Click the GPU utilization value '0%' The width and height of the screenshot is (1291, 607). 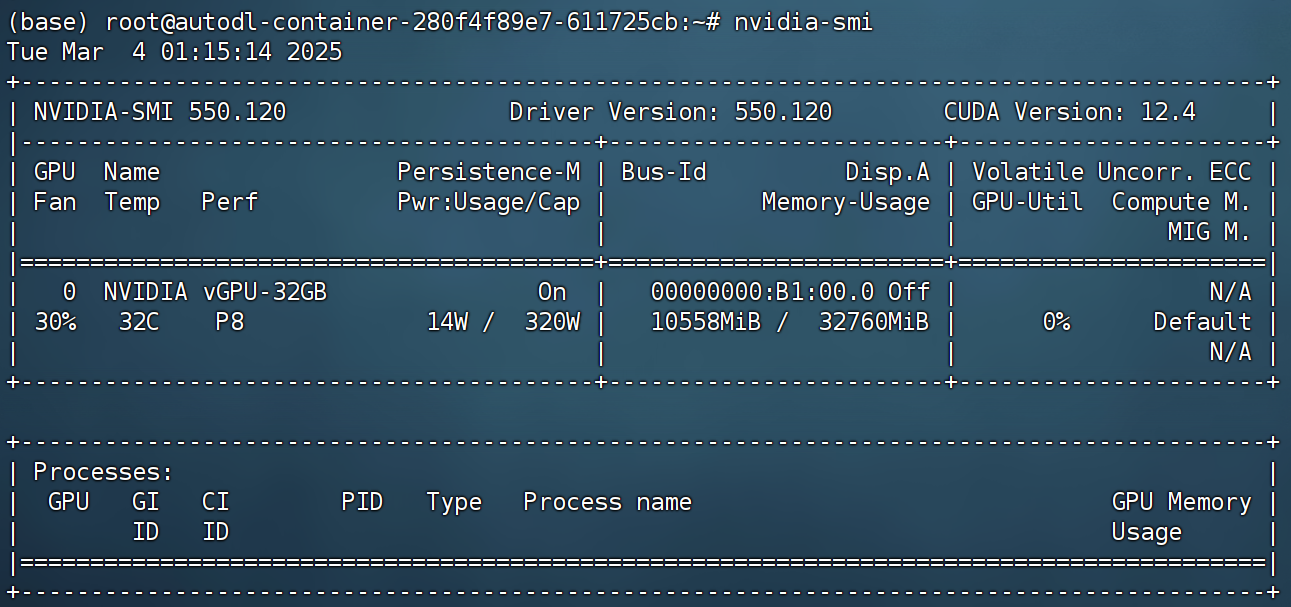tap(1056, 322)
